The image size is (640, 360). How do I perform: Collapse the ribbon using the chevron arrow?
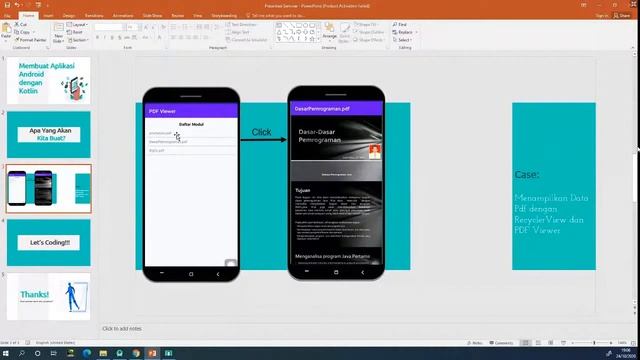tap(633, 48)
